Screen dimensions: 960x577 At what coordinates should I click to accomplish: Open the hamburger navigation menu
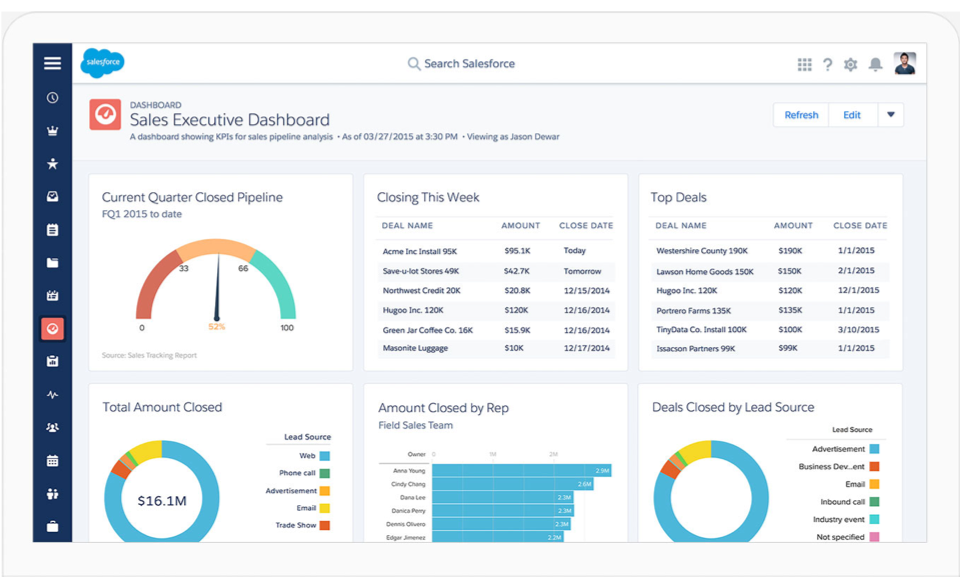53,63
